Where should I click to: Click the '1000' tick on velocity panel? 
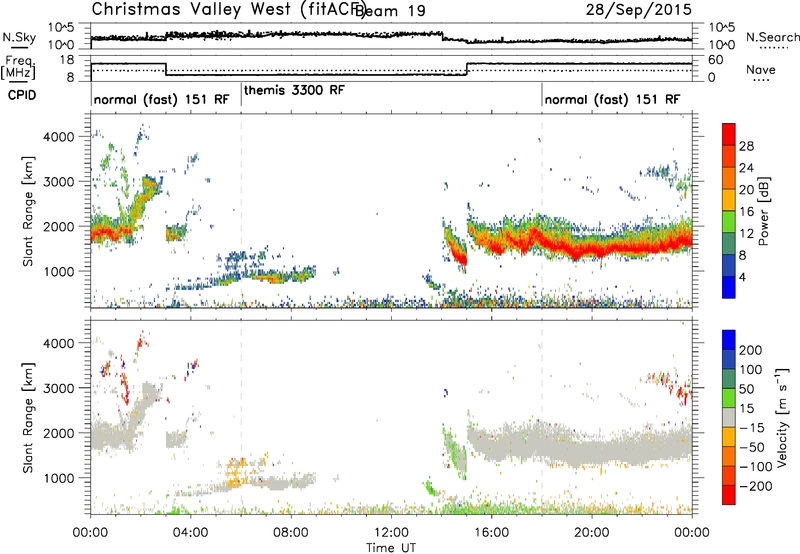point(59,478)
